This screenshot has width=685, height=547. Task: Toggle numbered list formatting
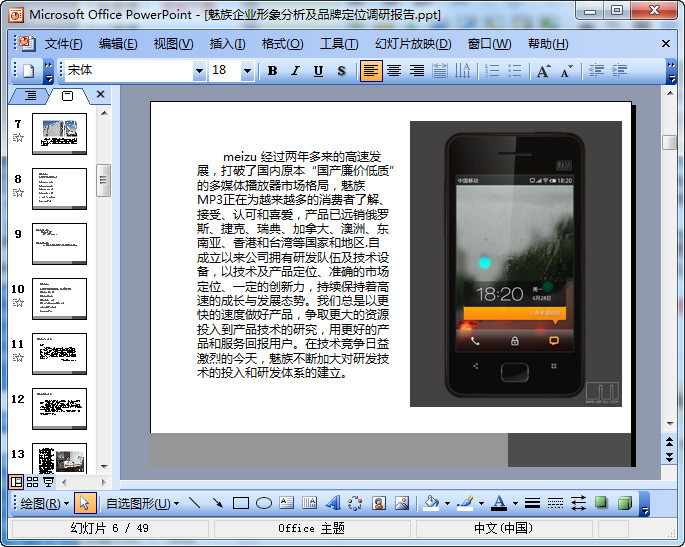(492, 71)
